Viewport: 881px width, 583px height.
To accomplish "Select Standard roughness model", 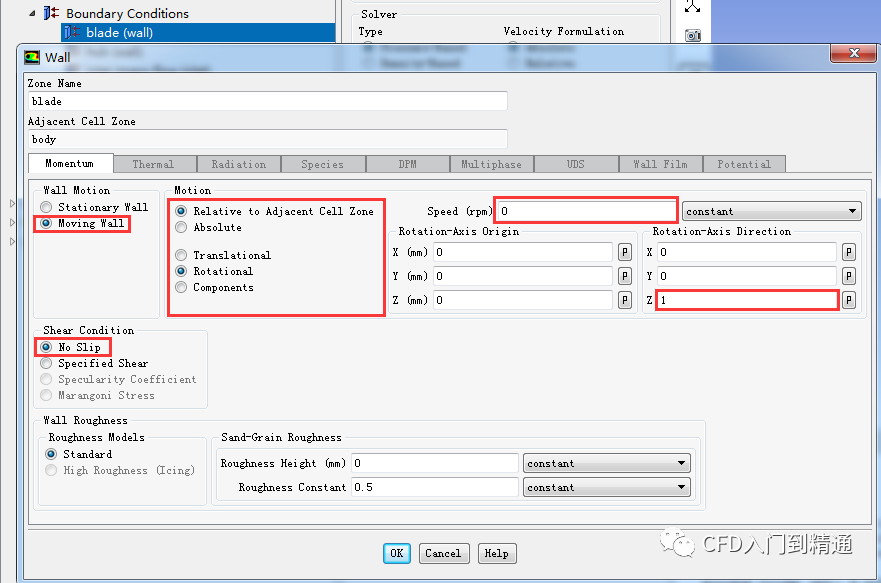I will (51, 454).
